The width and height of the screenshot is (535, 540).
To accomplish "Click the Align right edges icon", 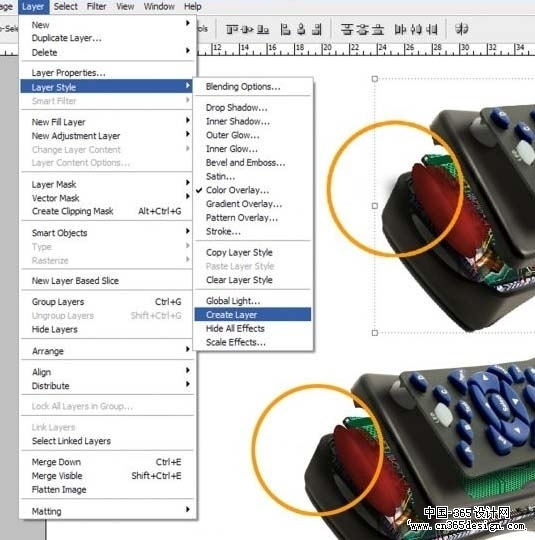I will (x=317, y=30).
